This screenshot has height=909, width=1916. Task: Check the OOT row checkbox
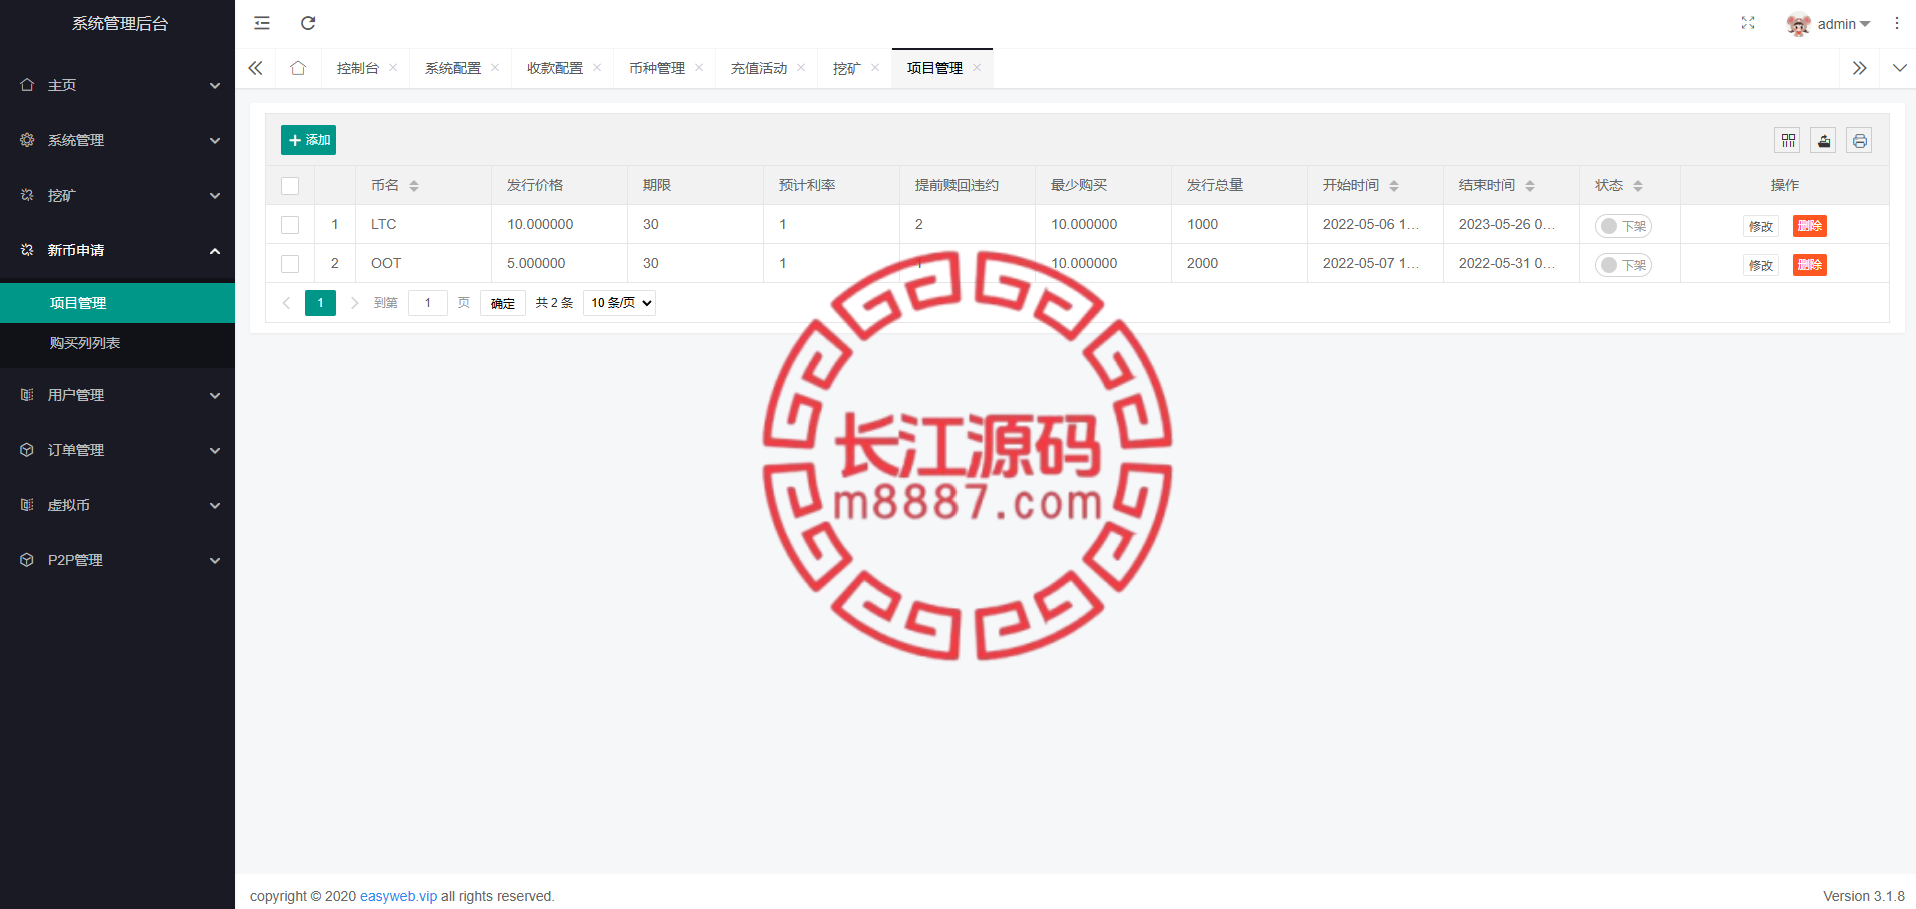(290, 264)
